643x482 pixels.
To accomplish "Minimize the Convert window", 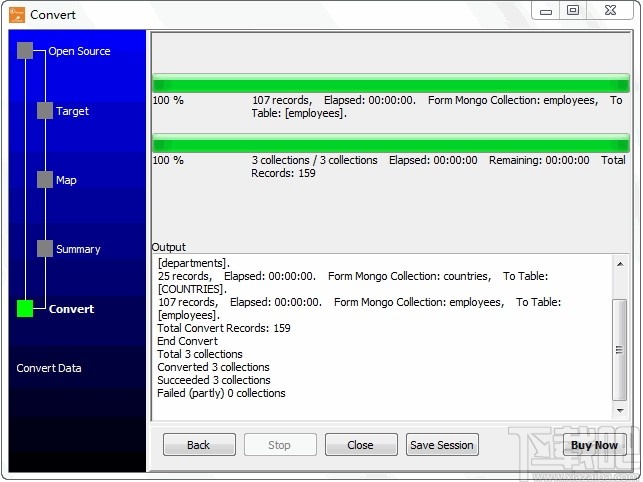I will [546, 11].
